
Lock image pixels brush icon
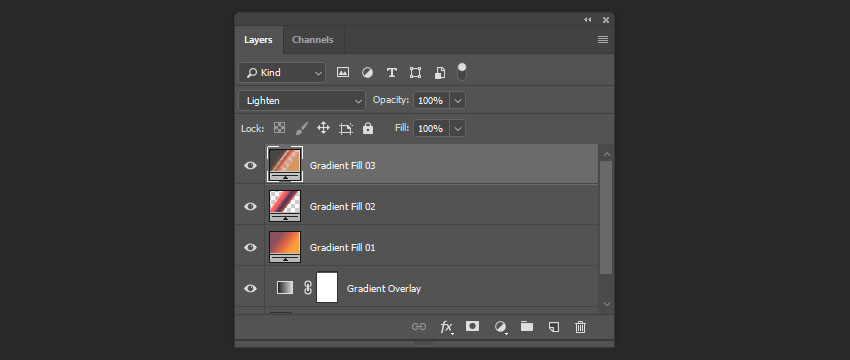point(301,128)
